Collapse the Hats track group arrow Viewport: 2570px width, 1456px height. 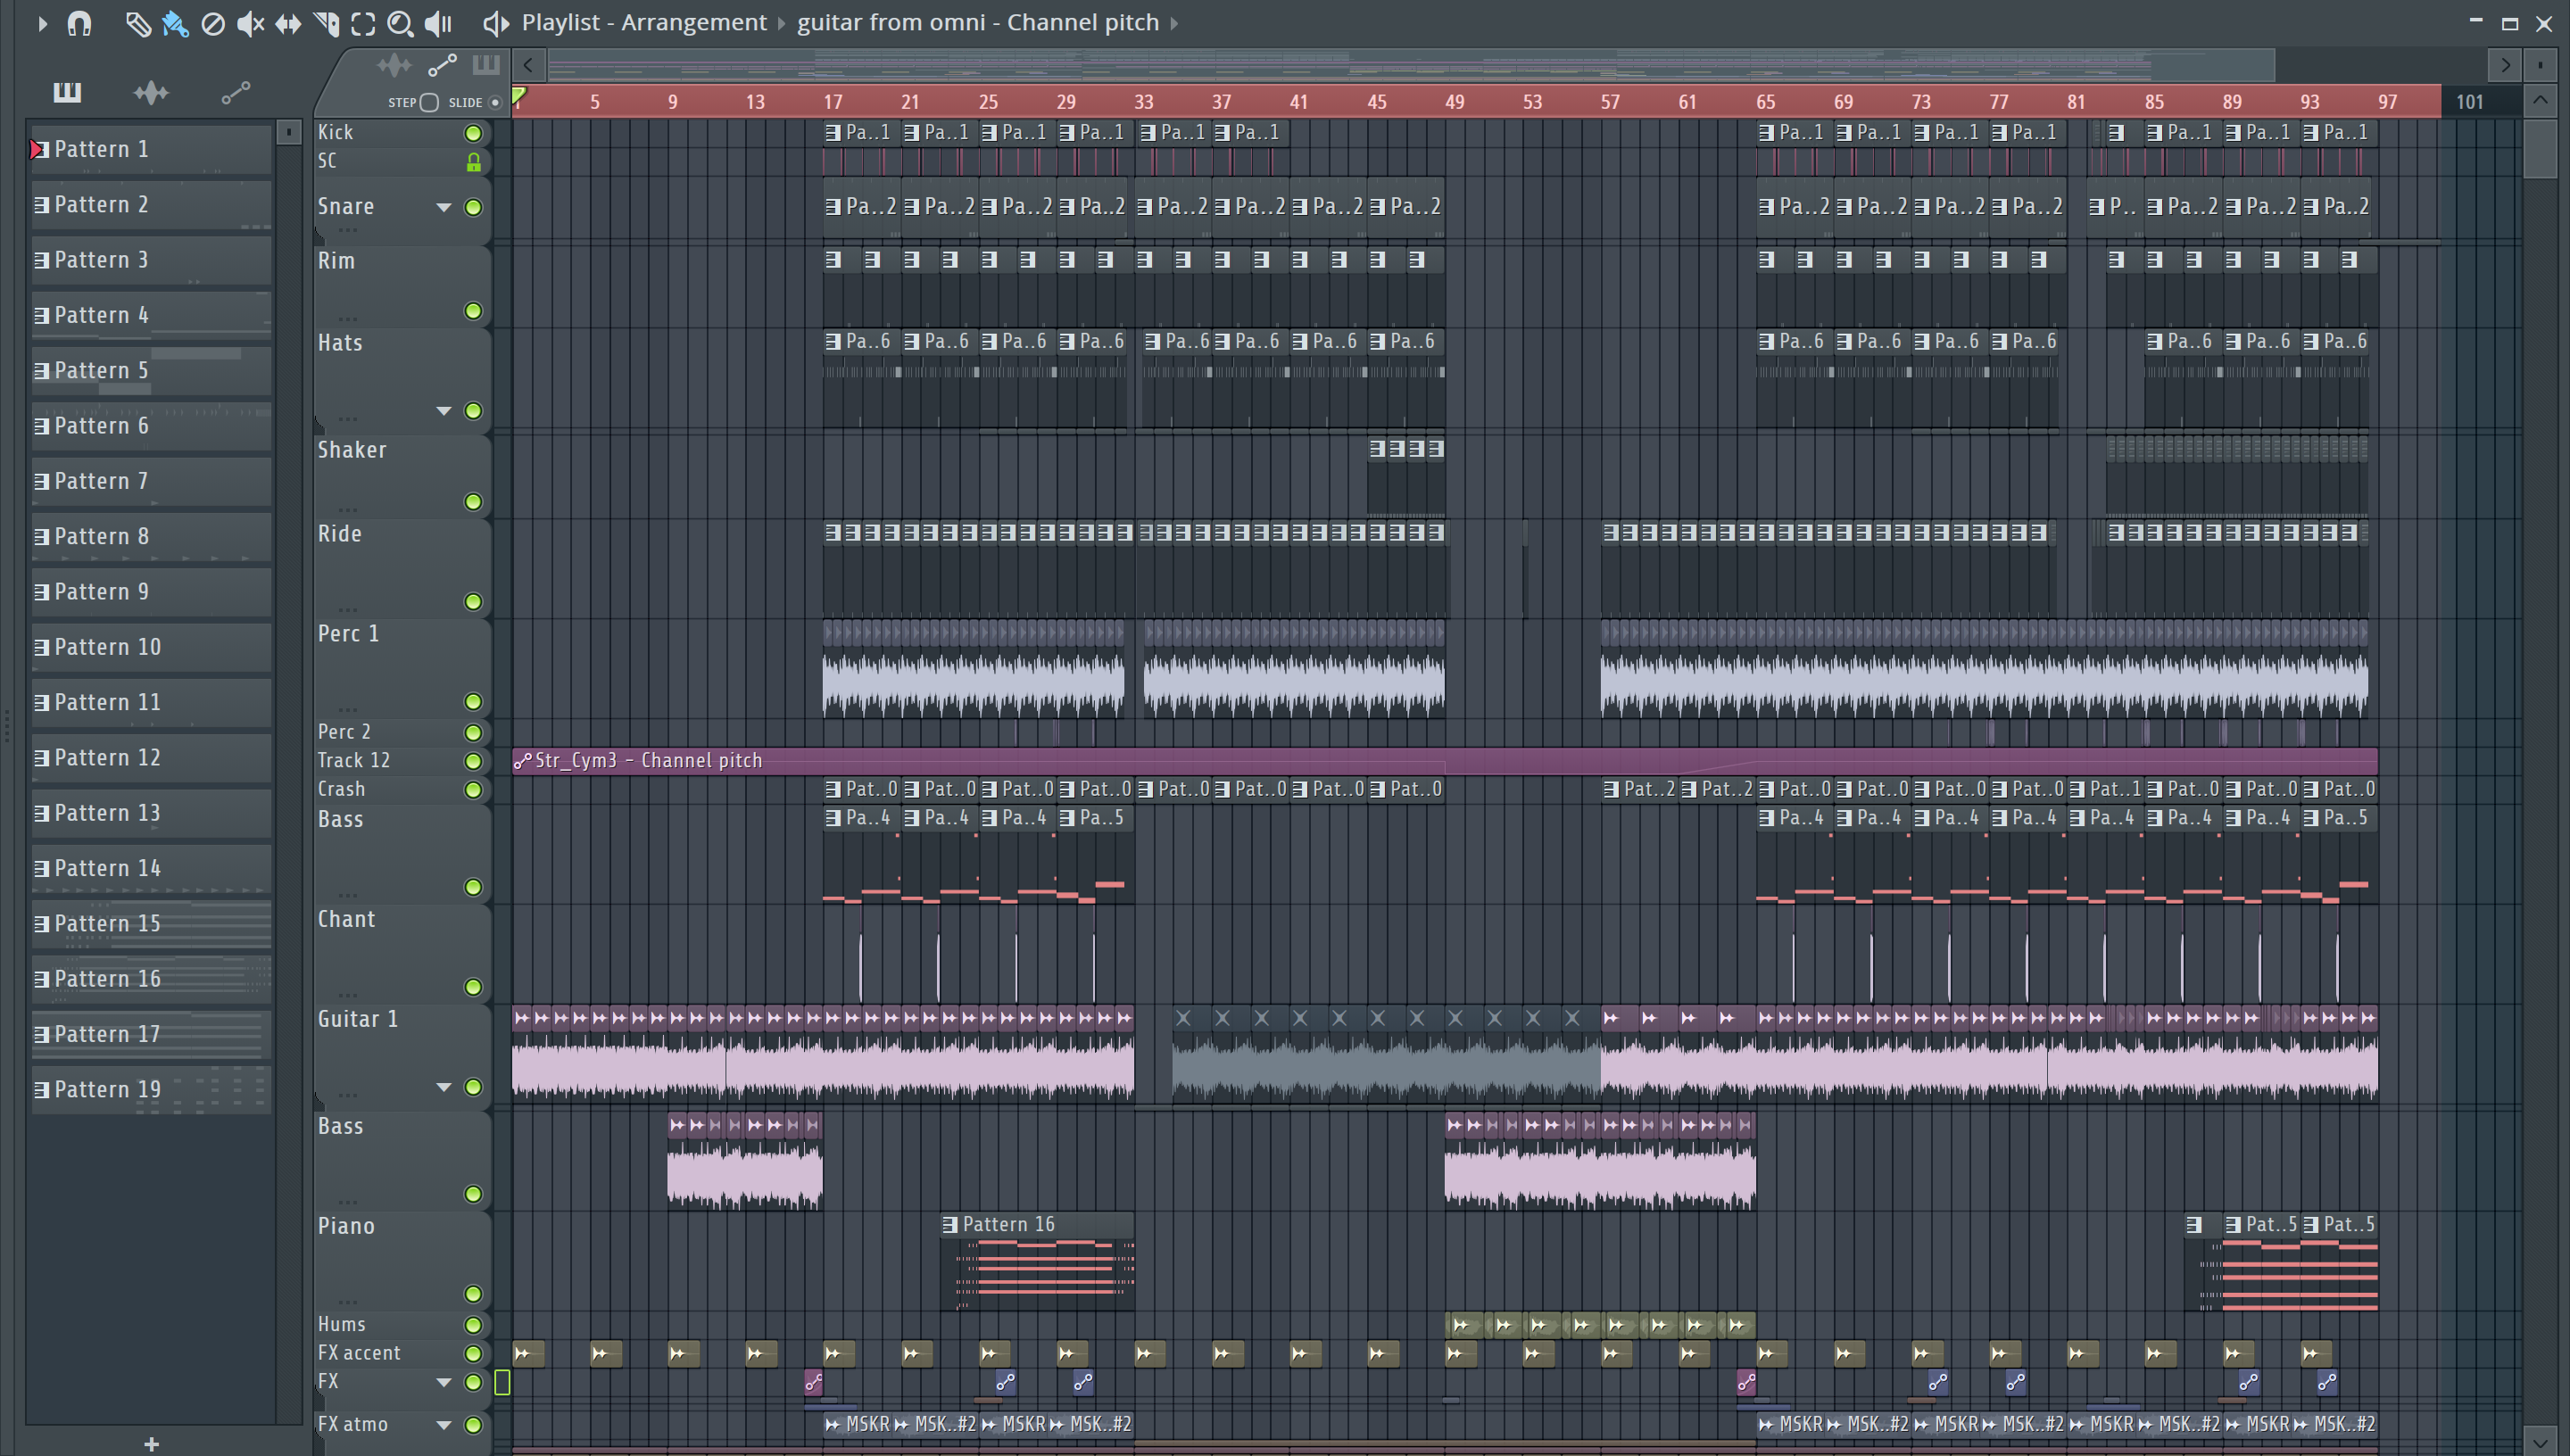pos(443,411)
